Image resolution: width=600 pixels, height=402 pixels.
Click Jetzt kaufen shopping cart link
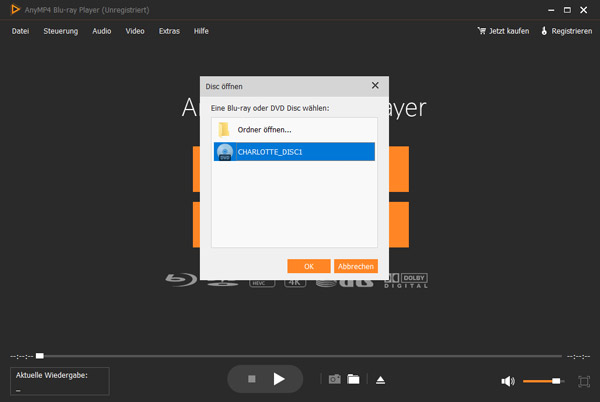click(x=503, y=31)
